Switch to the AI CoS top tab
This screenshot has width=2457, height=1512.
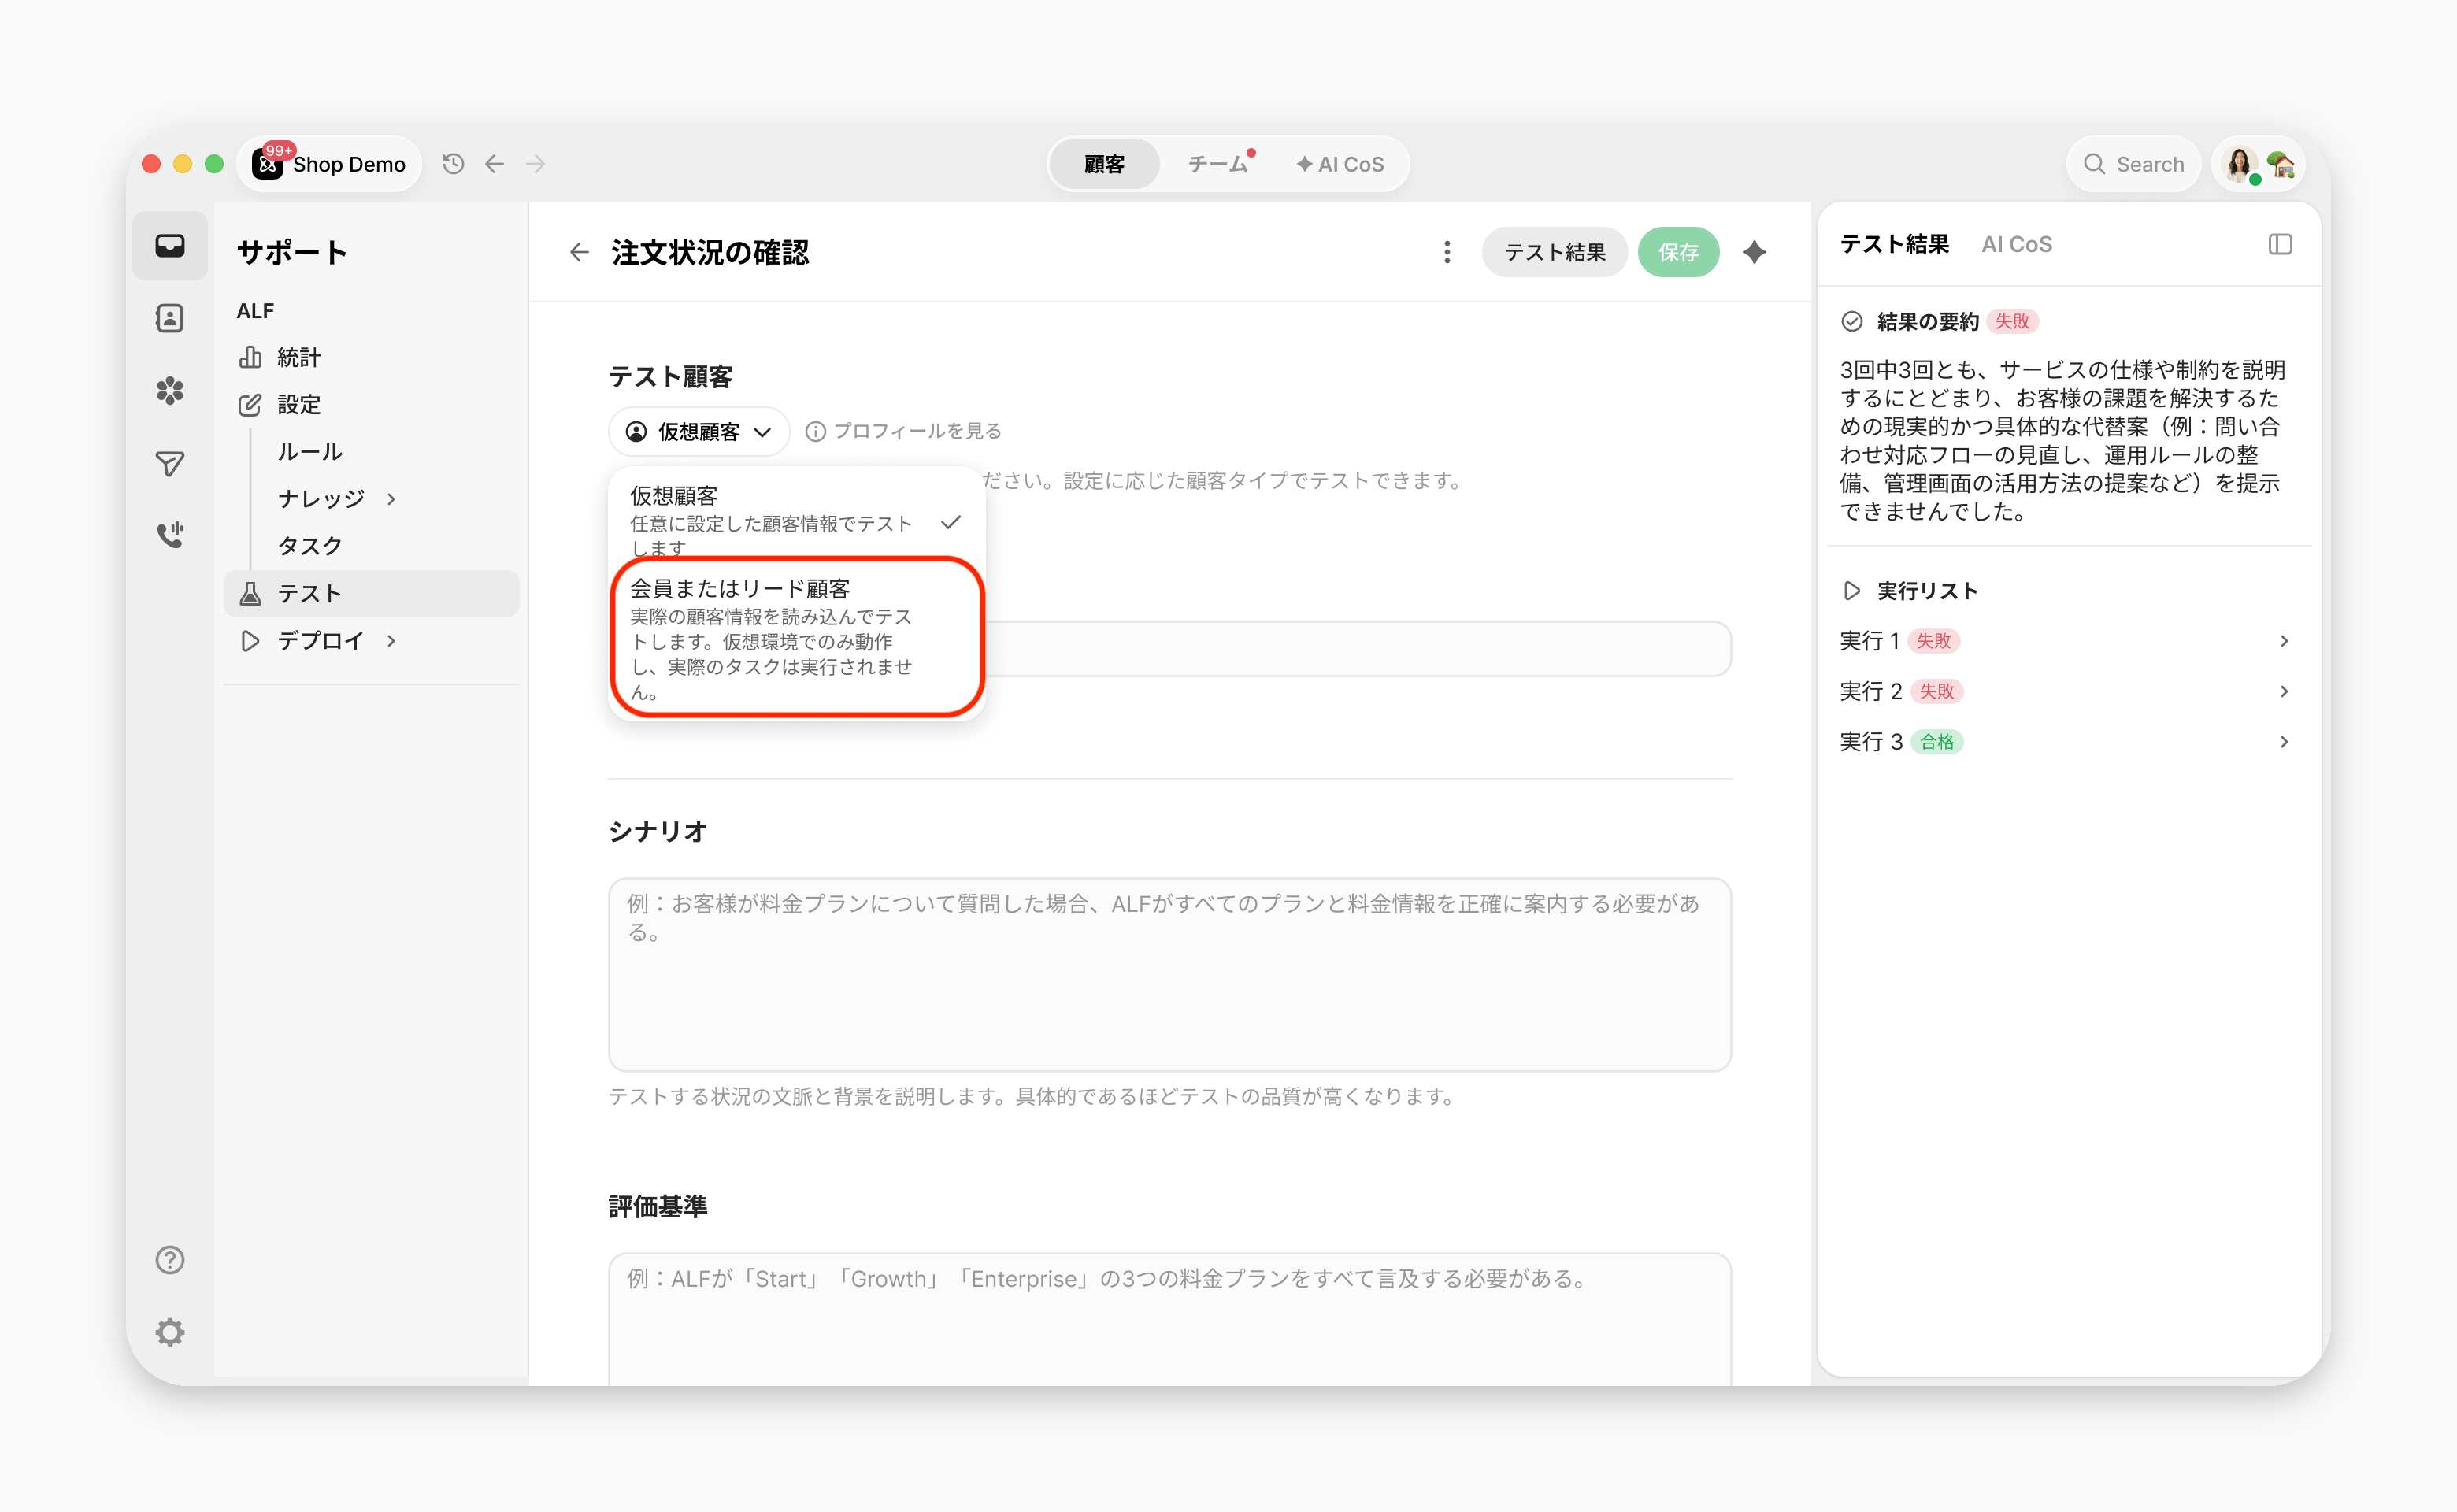[x=1340, y=164]
